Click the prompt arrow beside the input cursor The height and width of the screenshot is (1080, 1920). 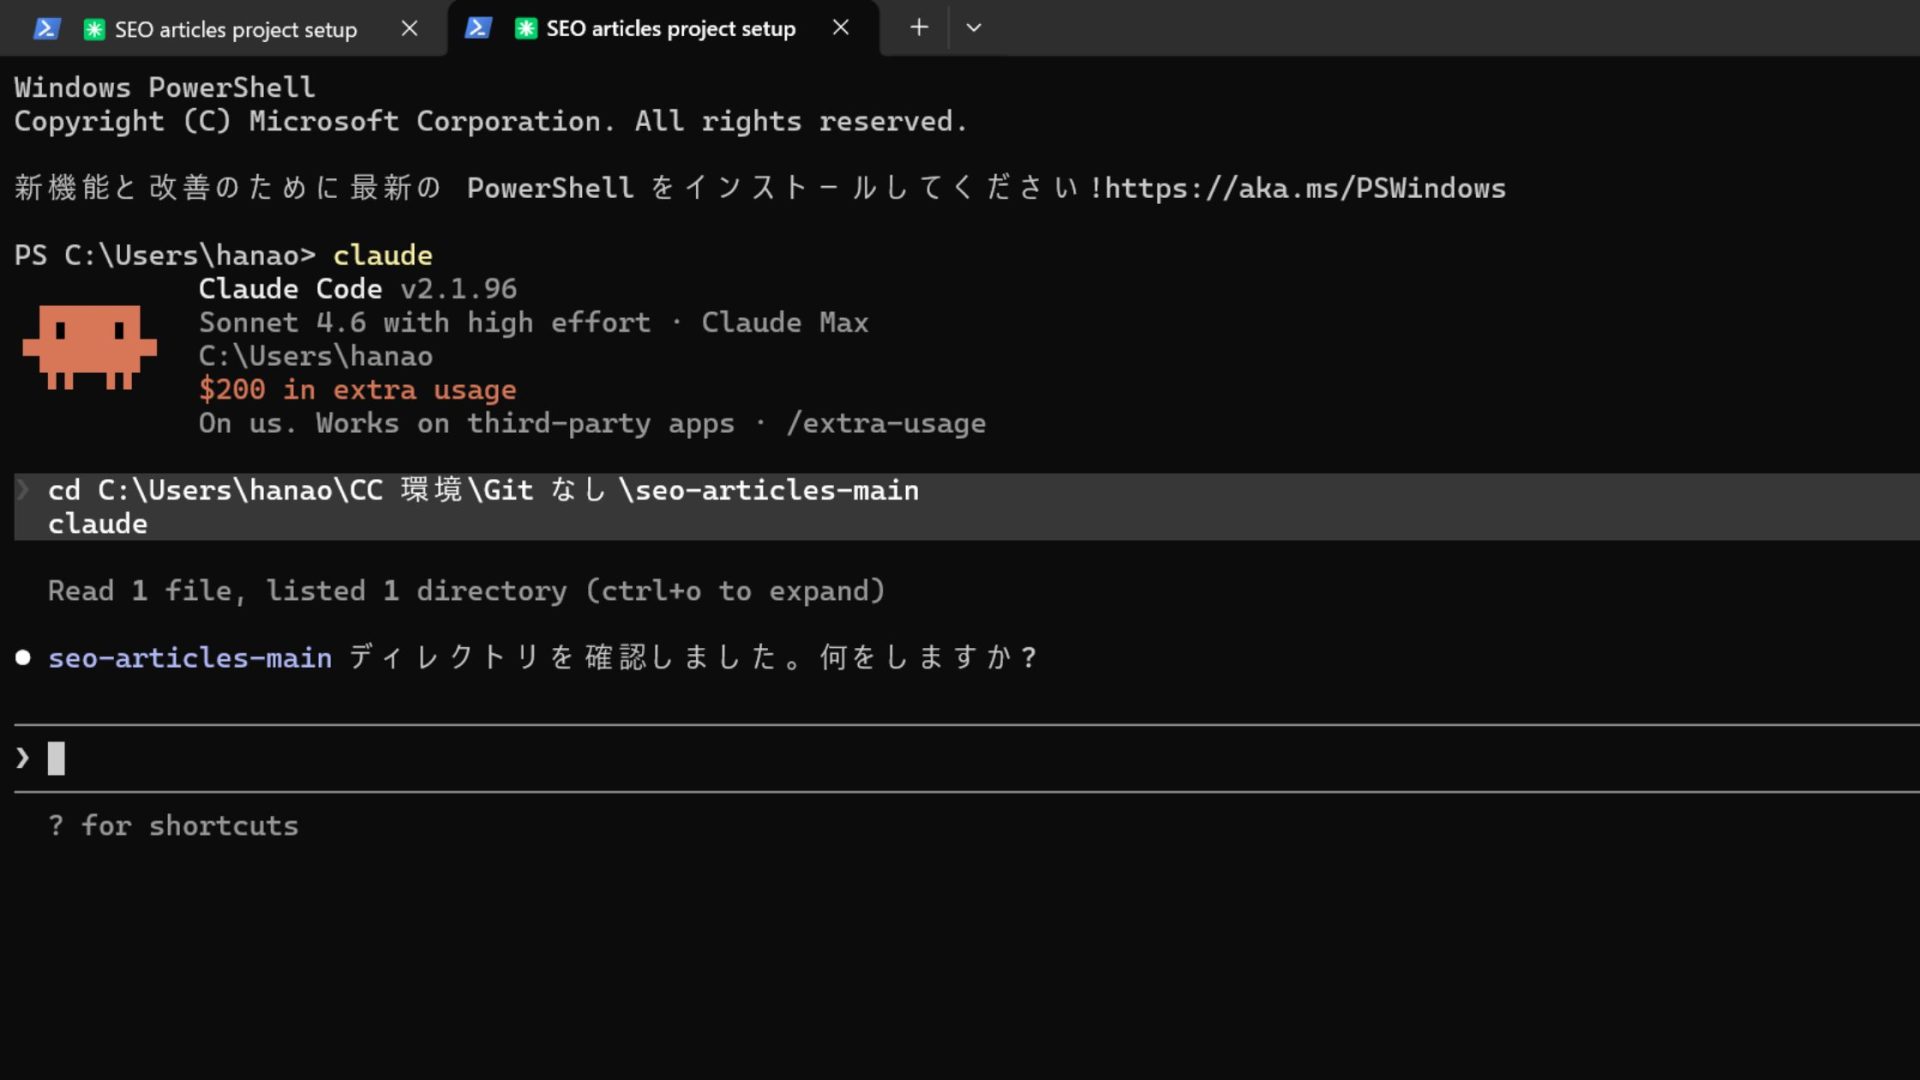point(23,758)
